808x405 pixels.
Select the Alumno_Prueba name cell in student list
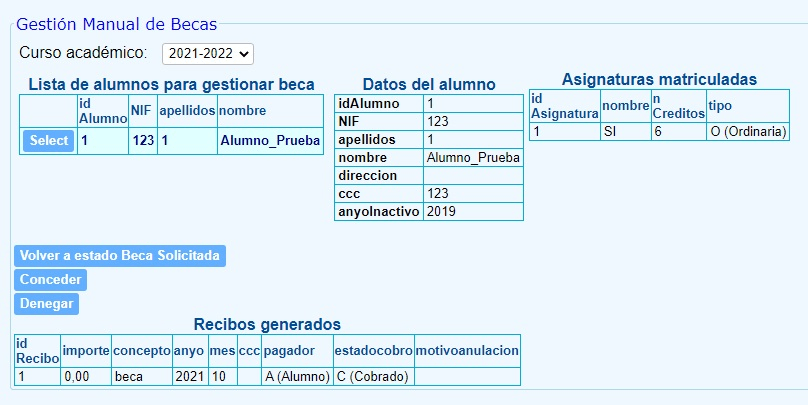[x=270, y=141]
